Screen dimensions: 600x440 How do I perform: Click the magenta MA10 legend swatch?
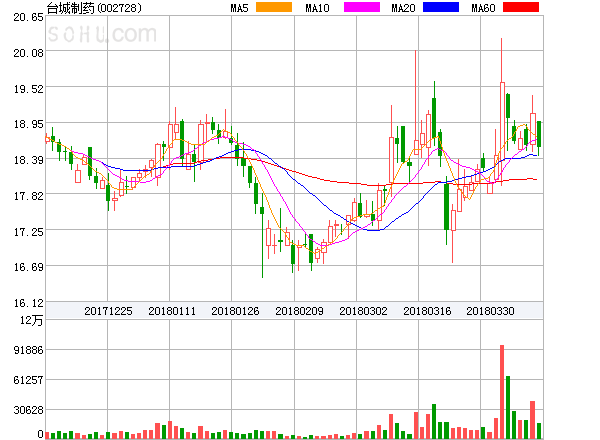click(362, 7)
